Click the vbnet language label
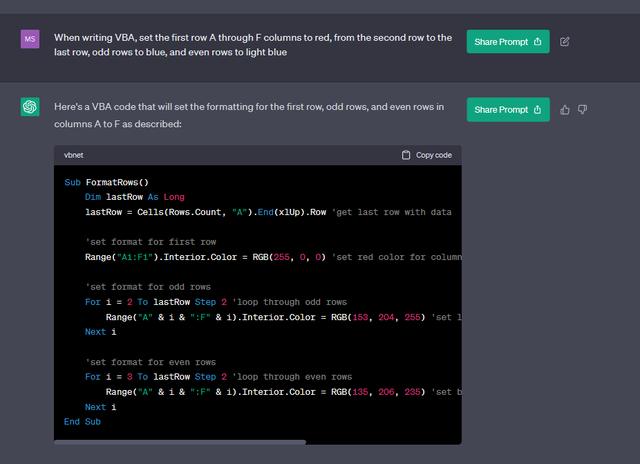Image resolution: width=640 pixels, height=464 pixels. (x=74, y=155)
